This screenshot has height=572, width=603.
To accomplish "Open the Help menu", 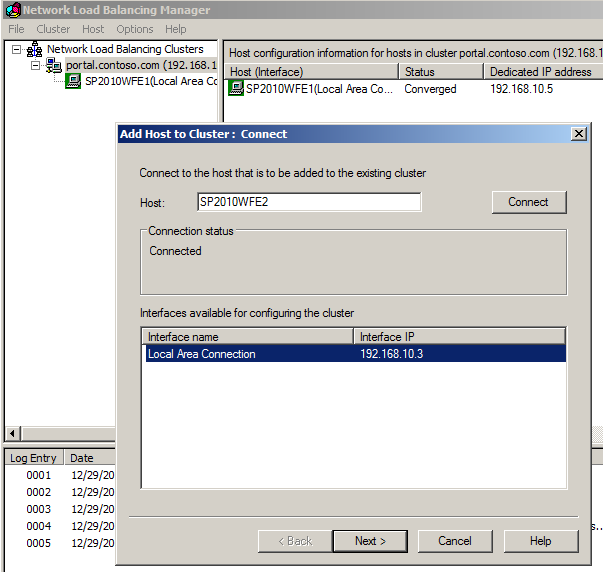I will (x=176, y=29).
